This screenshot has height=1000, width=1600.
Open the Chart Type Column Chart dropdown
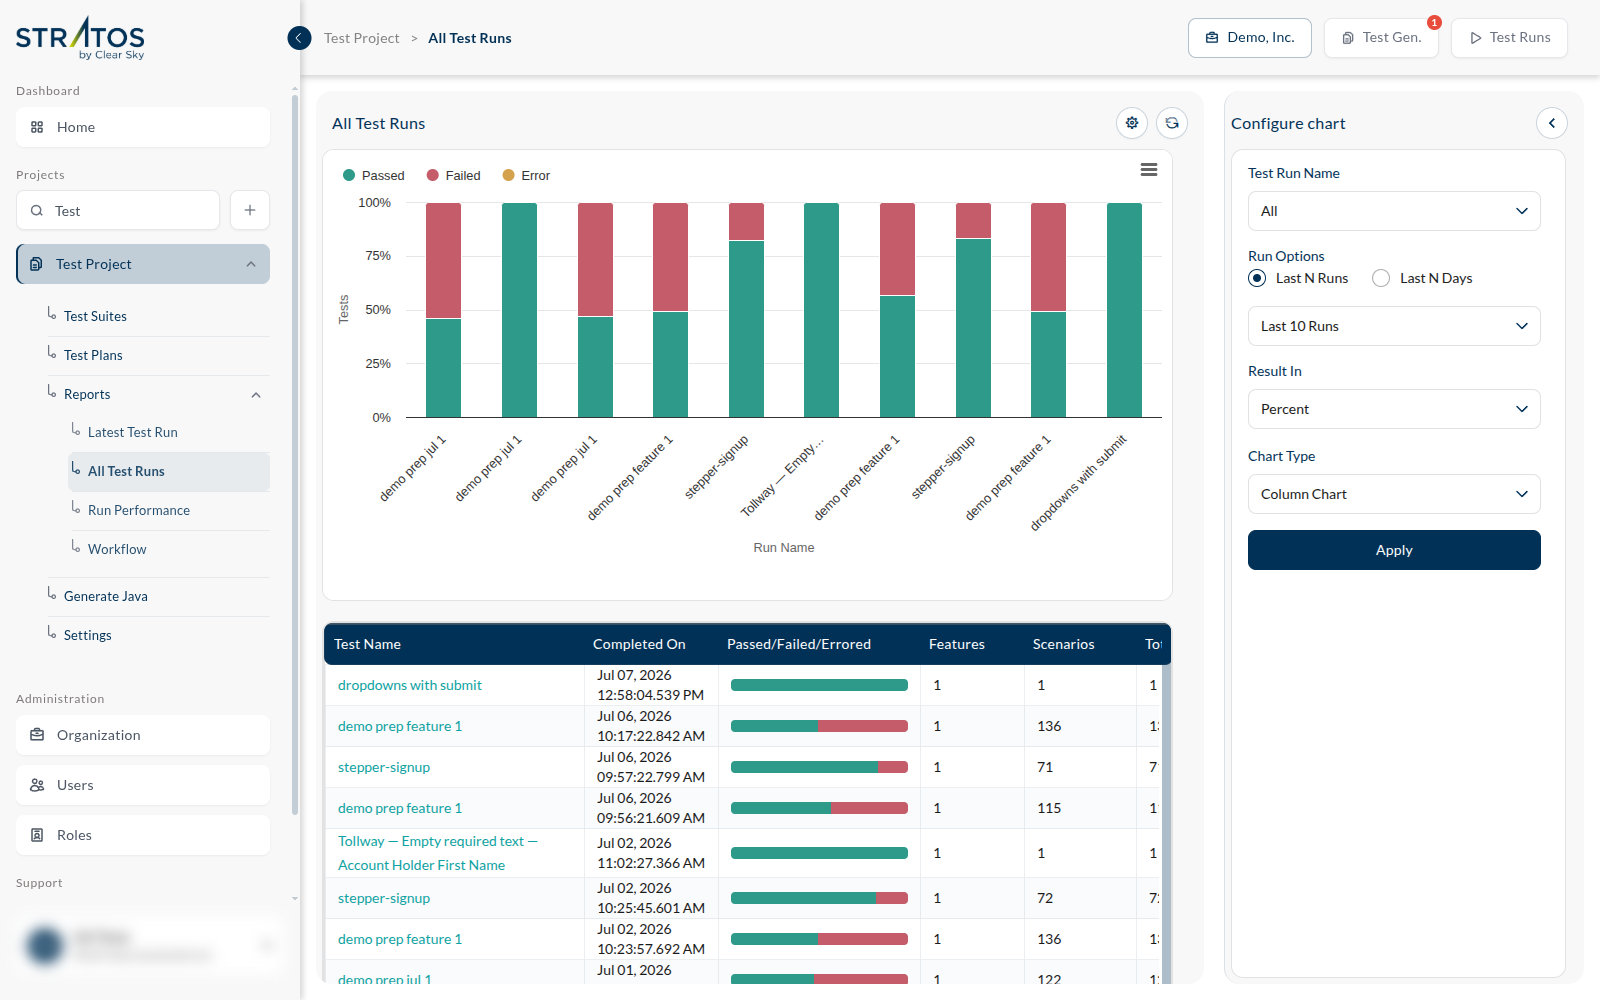pos(1394,494)
